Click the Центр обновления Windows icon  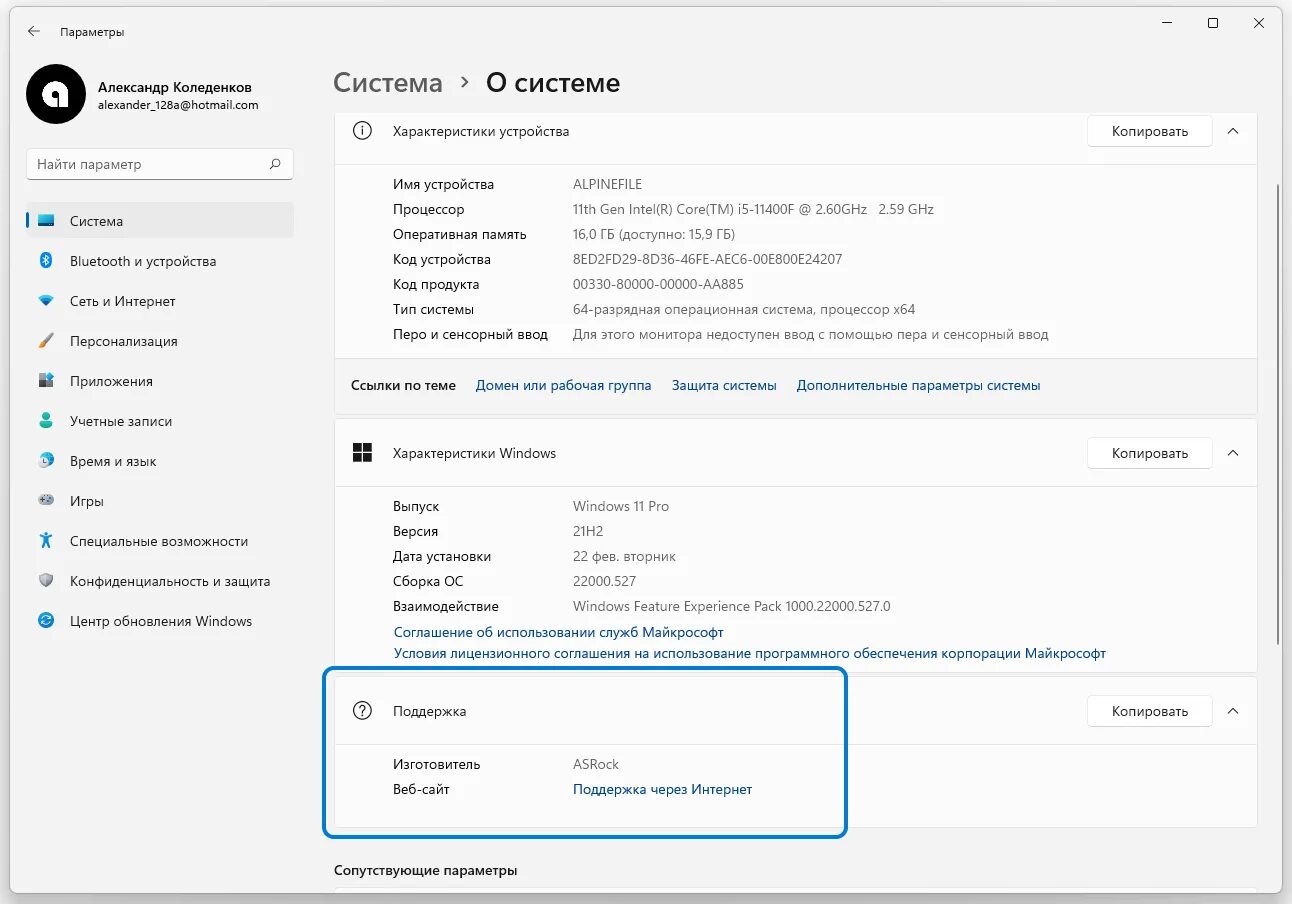(x=46, y=621)
